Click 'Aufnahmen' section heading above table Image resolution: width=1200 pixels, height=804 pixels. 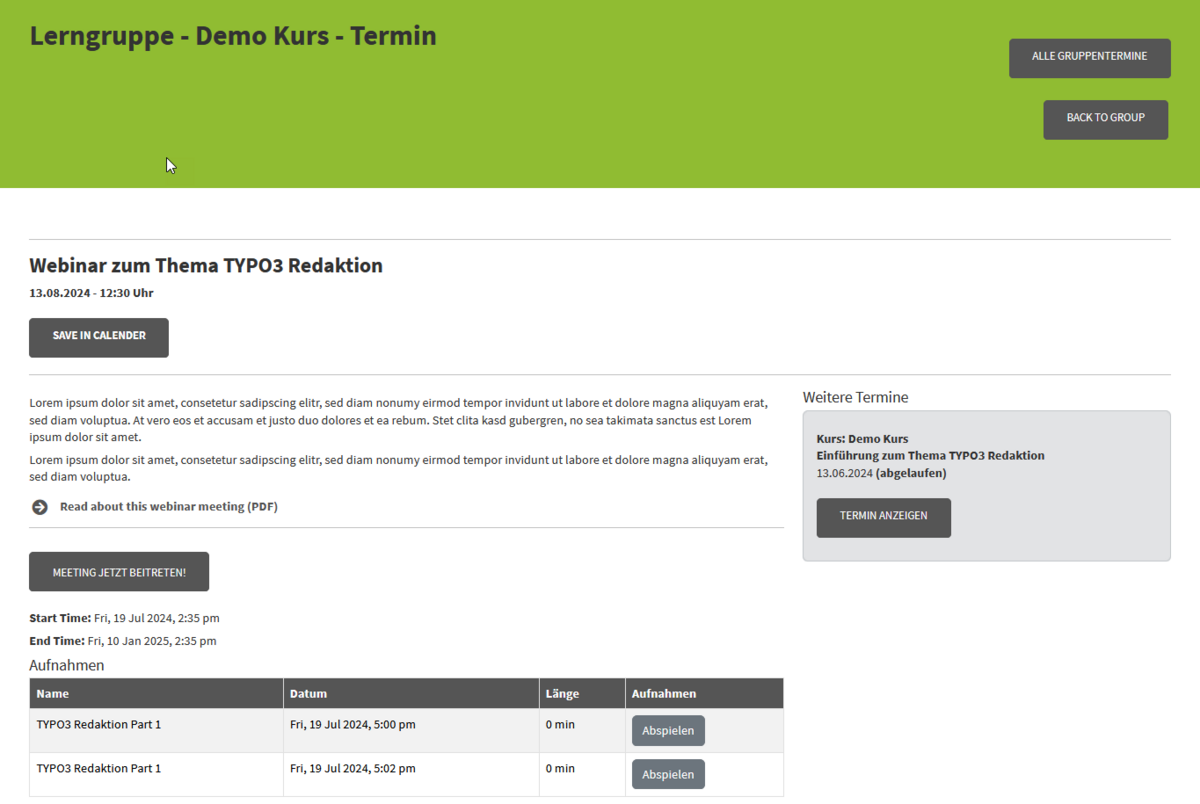pyautogui.click(x=67, y=665)
